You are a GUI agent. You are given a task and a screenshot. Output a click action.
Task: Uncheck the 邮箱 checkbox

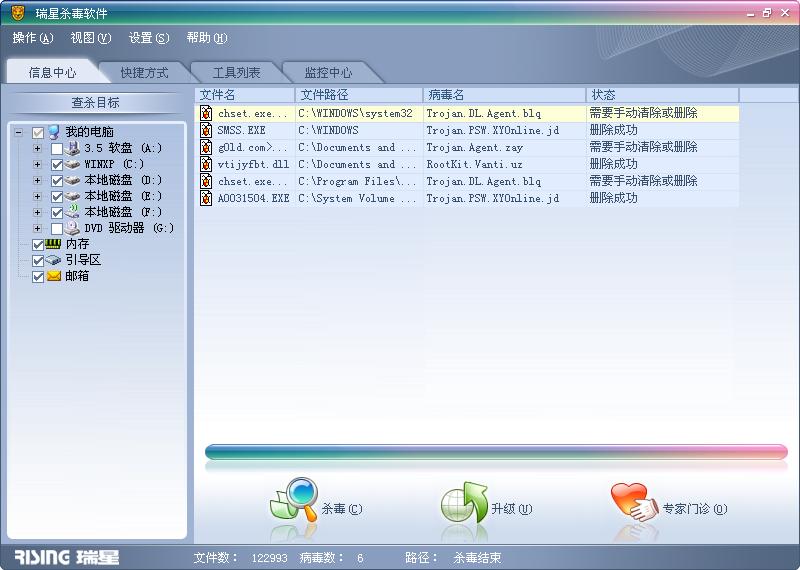38,277
